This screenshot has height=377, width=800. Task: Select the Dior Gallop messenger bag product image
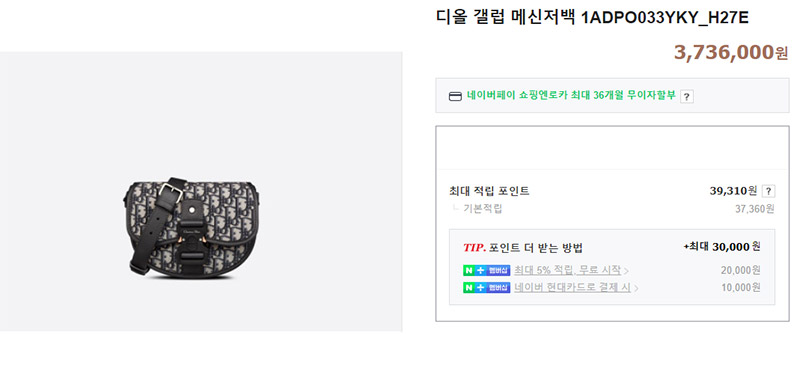[x=193, y=228]
